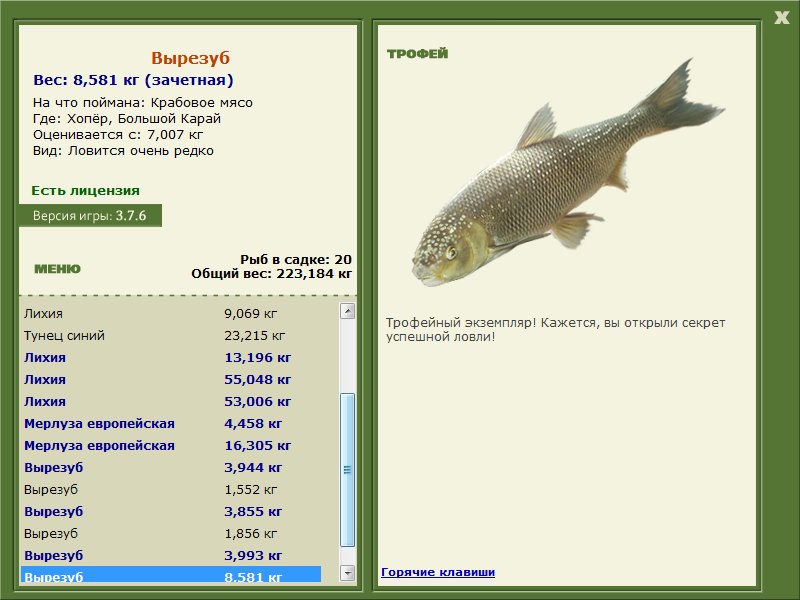Open the Горячие клавиши link
The image size is (800, 600).
point(438,572)
